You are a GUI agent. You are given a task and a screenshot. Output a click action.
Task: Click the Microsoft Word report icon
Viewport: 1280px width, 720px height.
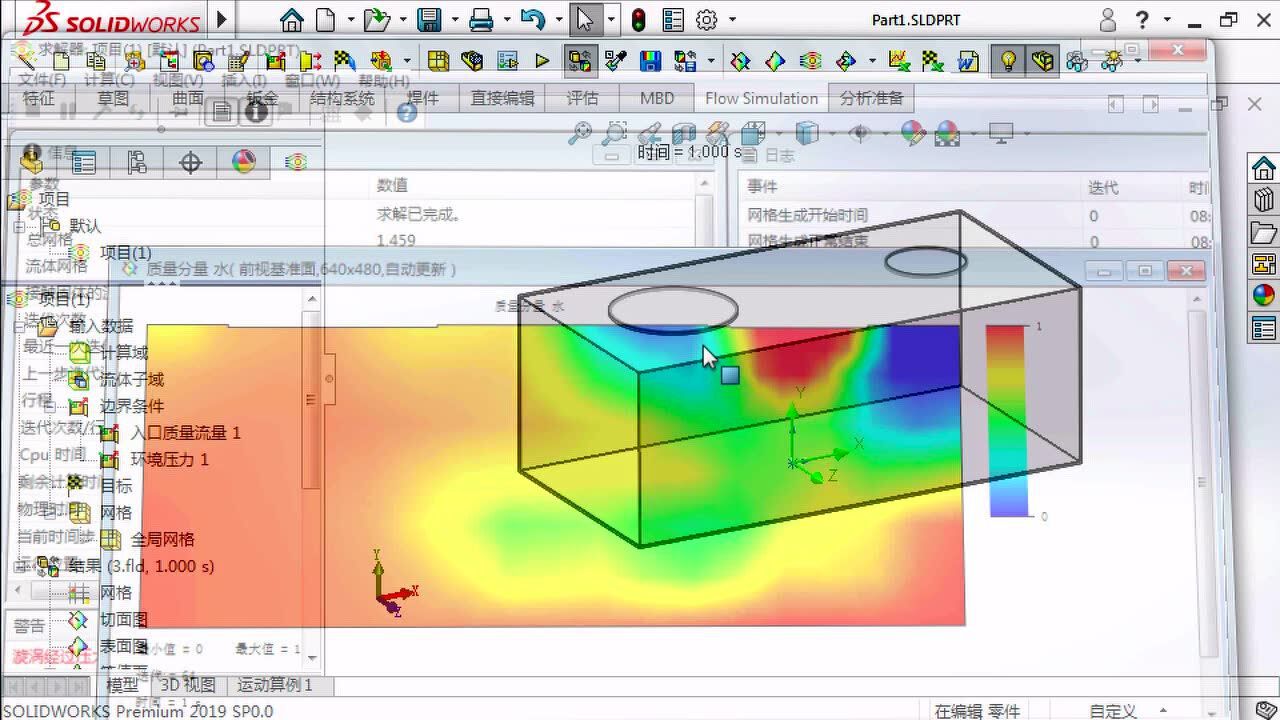coord(968,61)
